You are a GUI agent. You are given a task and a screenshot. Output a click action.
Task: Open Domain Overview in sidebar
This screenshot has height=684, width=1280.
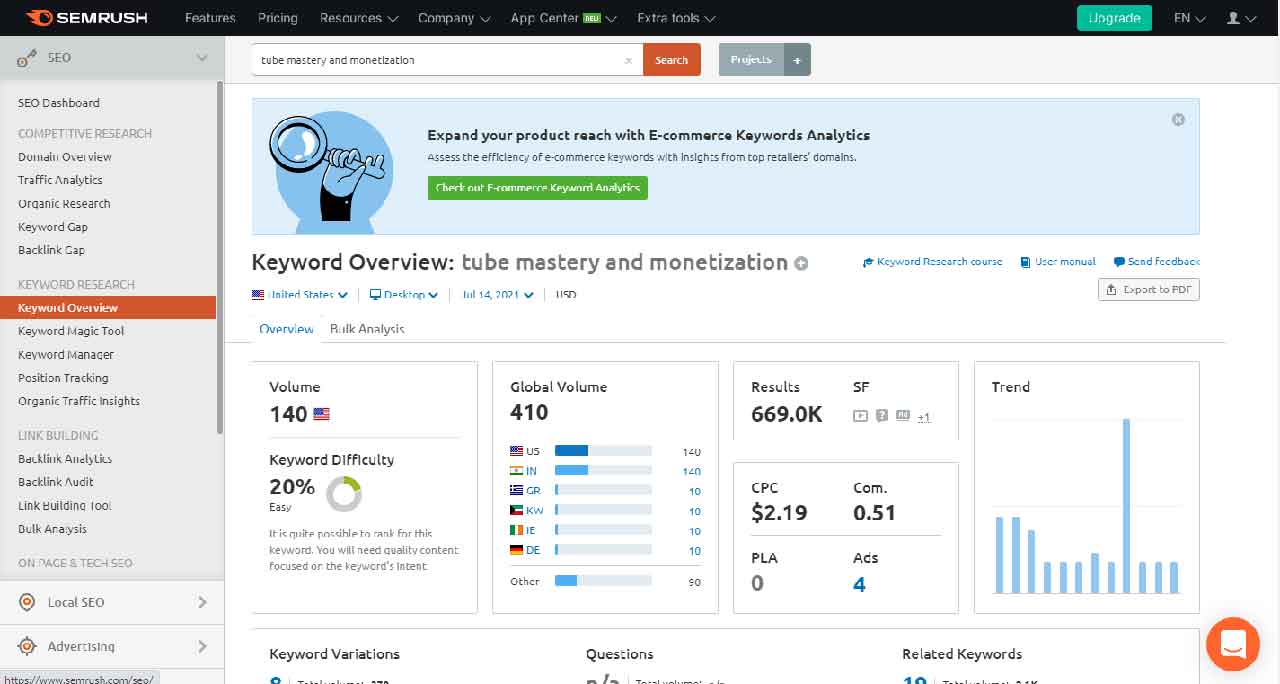(65, 157)
